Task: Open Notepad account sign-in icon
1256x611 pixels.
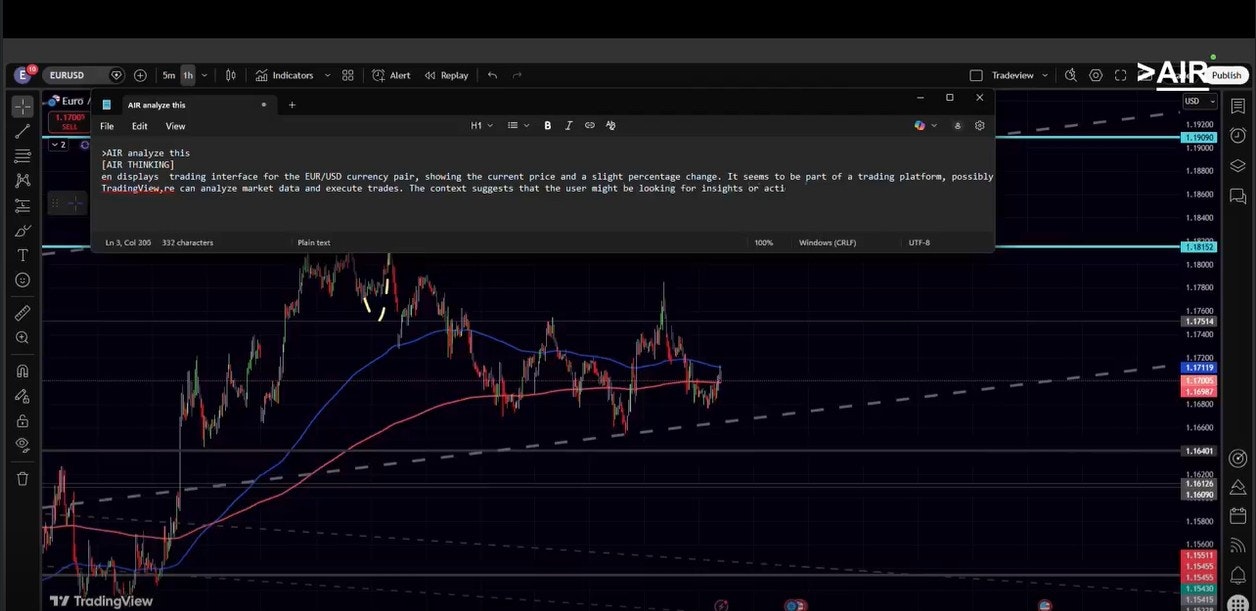Action: click(x=958, y=126)
